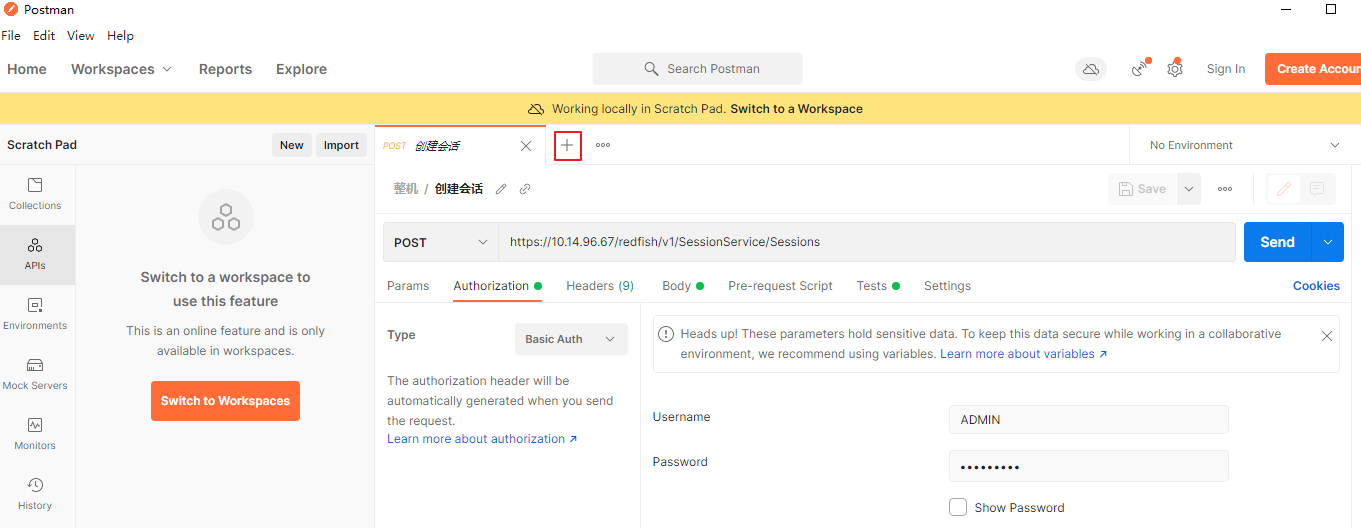Open the Collections sidebar panel
Image resolution: width=1361 pixels, height=528 pixels.
click(35, 194)
